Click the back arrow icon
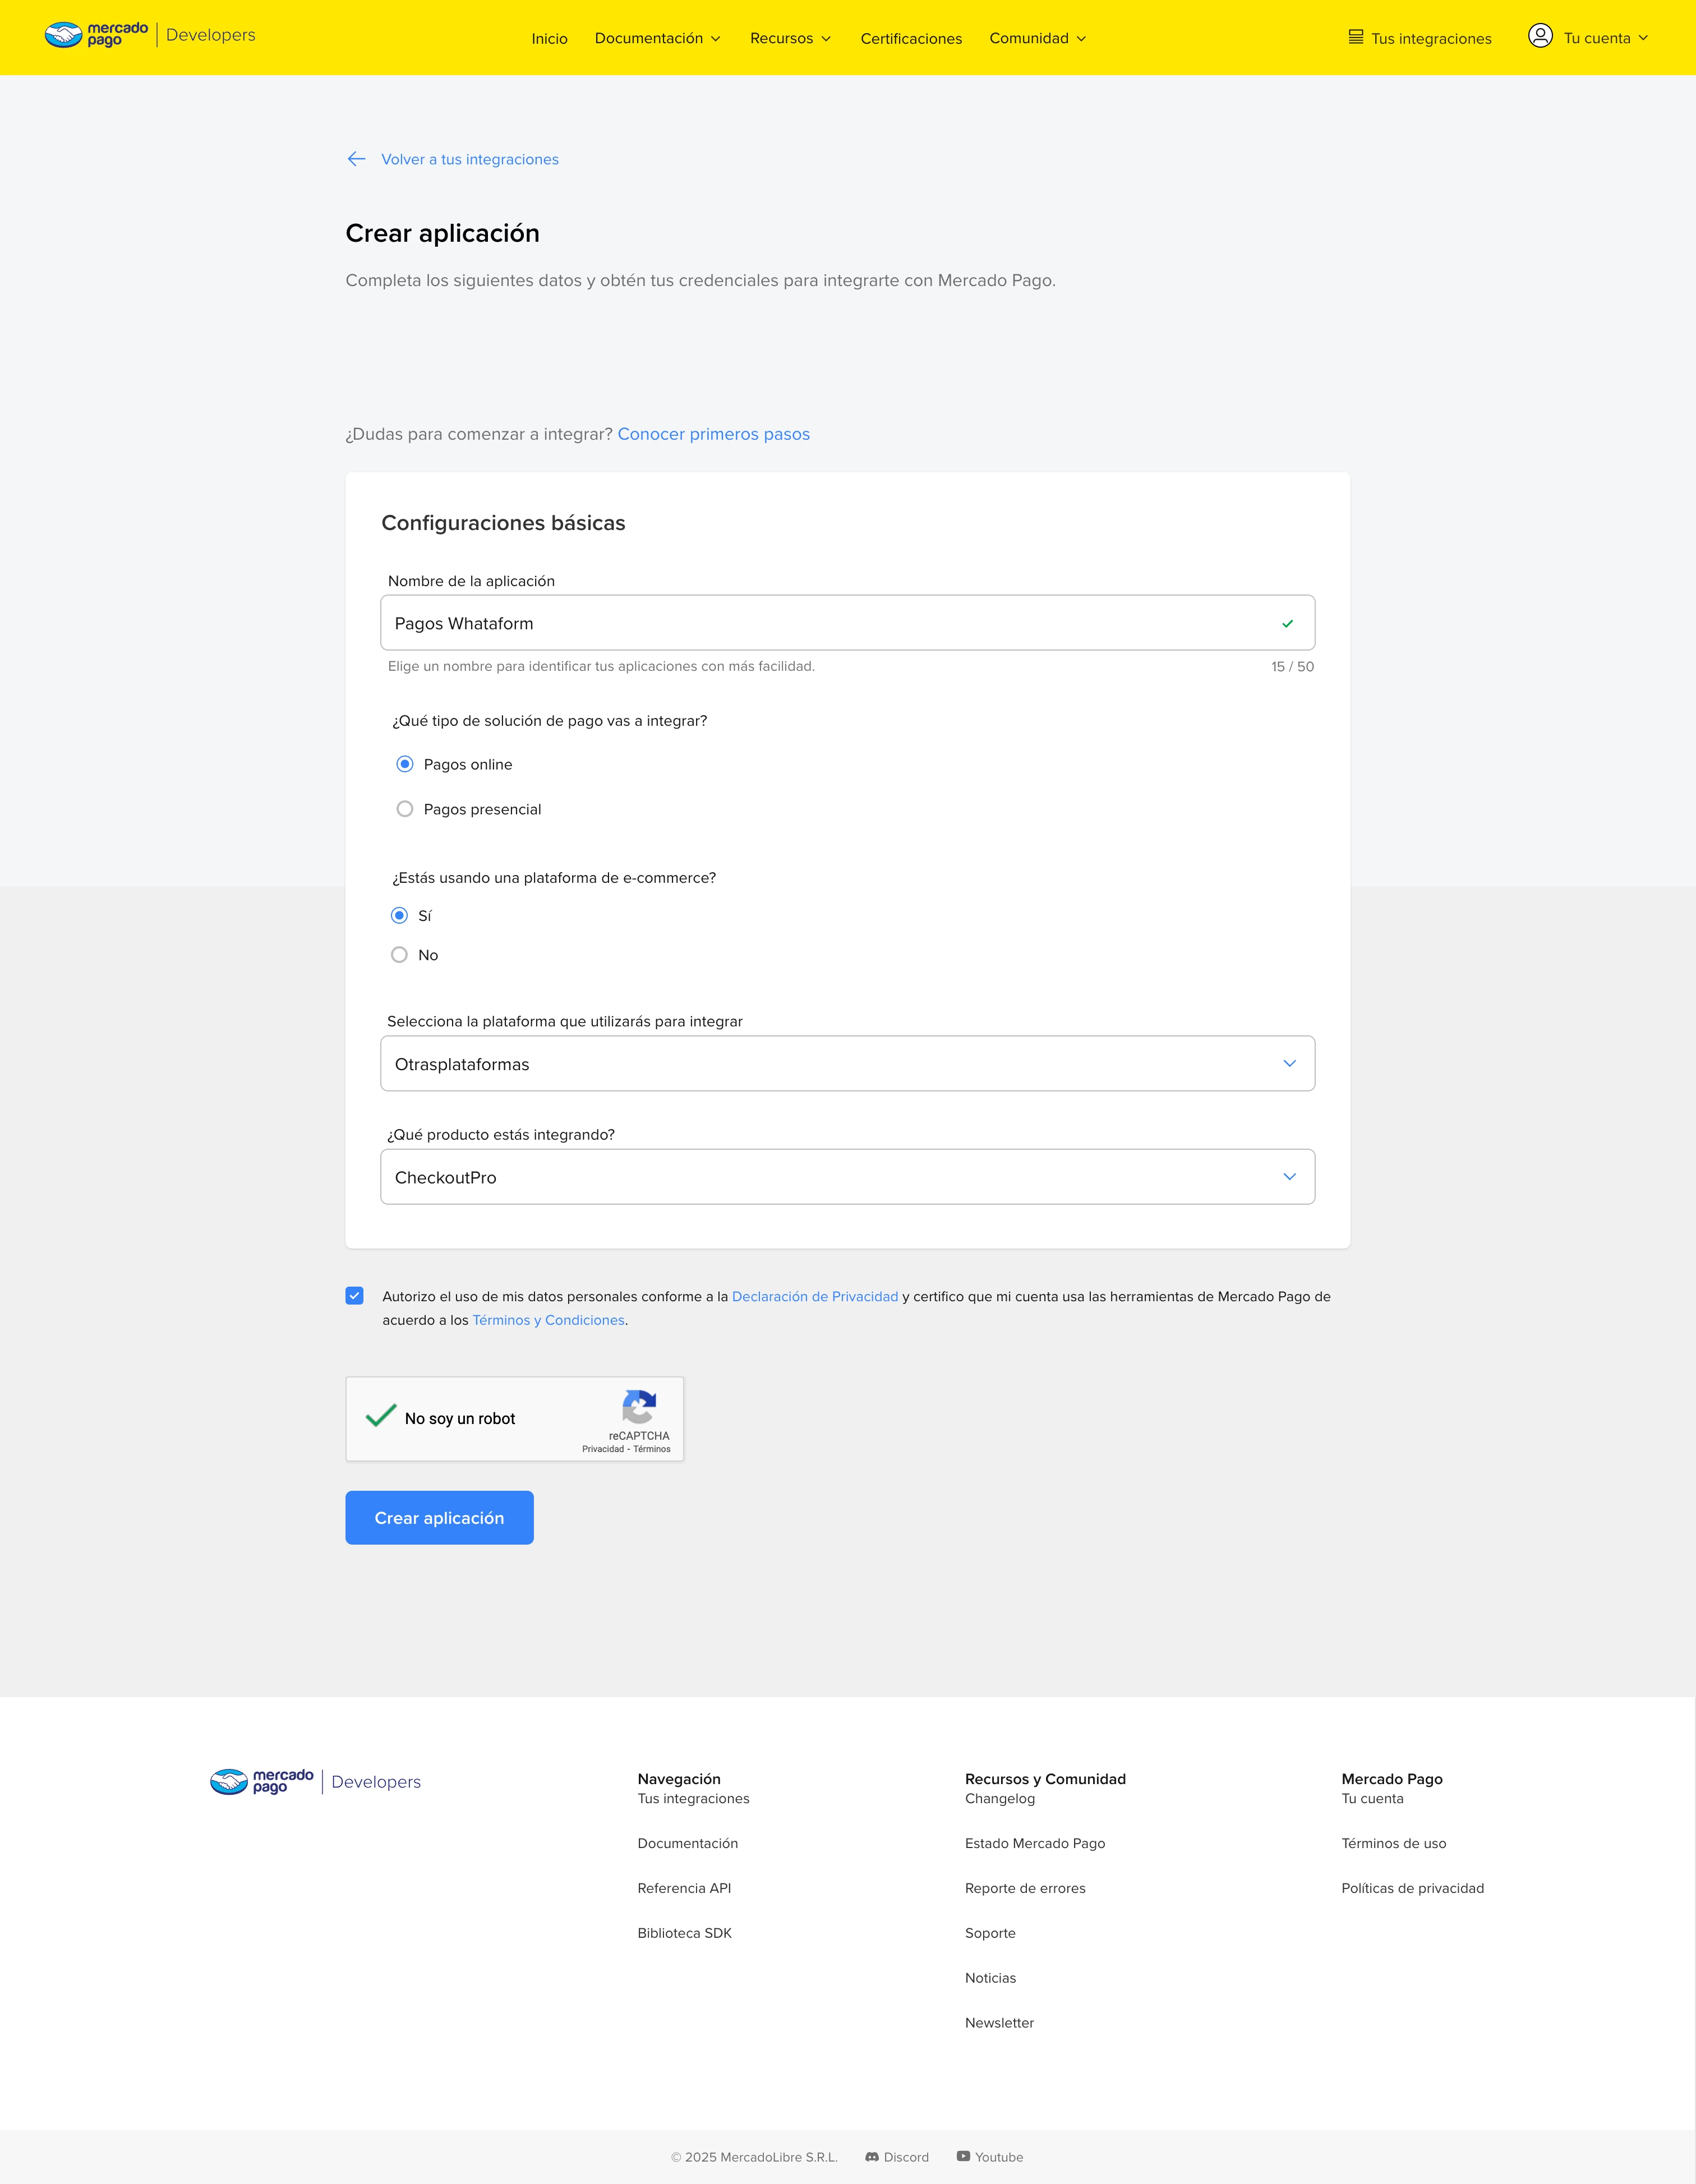1696x2184 pixels. click(x=356, y=159)
